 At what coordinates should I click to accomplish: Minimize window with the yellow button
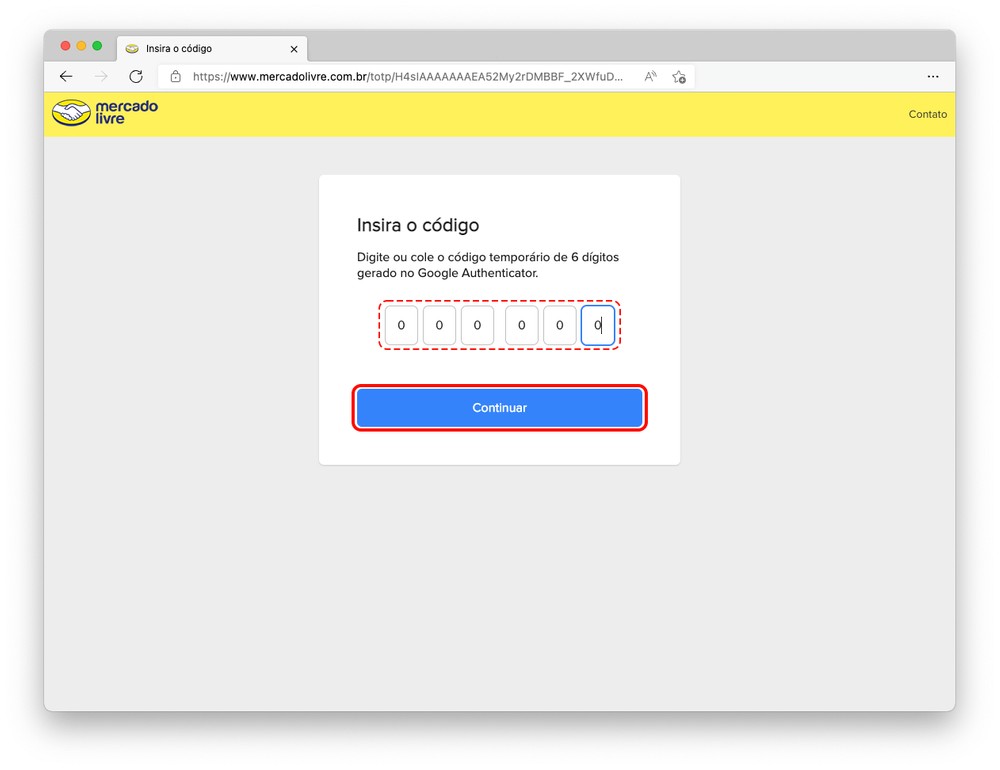(81, 46)
